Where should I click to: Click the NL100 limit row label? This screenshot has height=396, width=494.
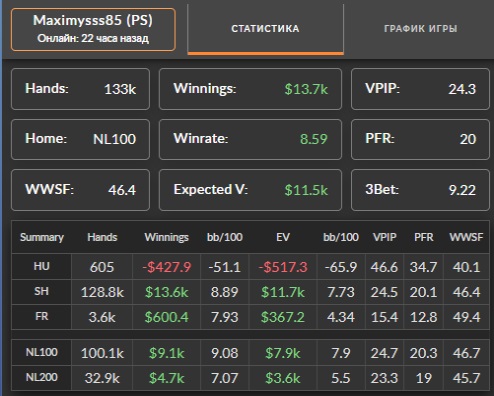pyautogui.click(x=41, y=352)
